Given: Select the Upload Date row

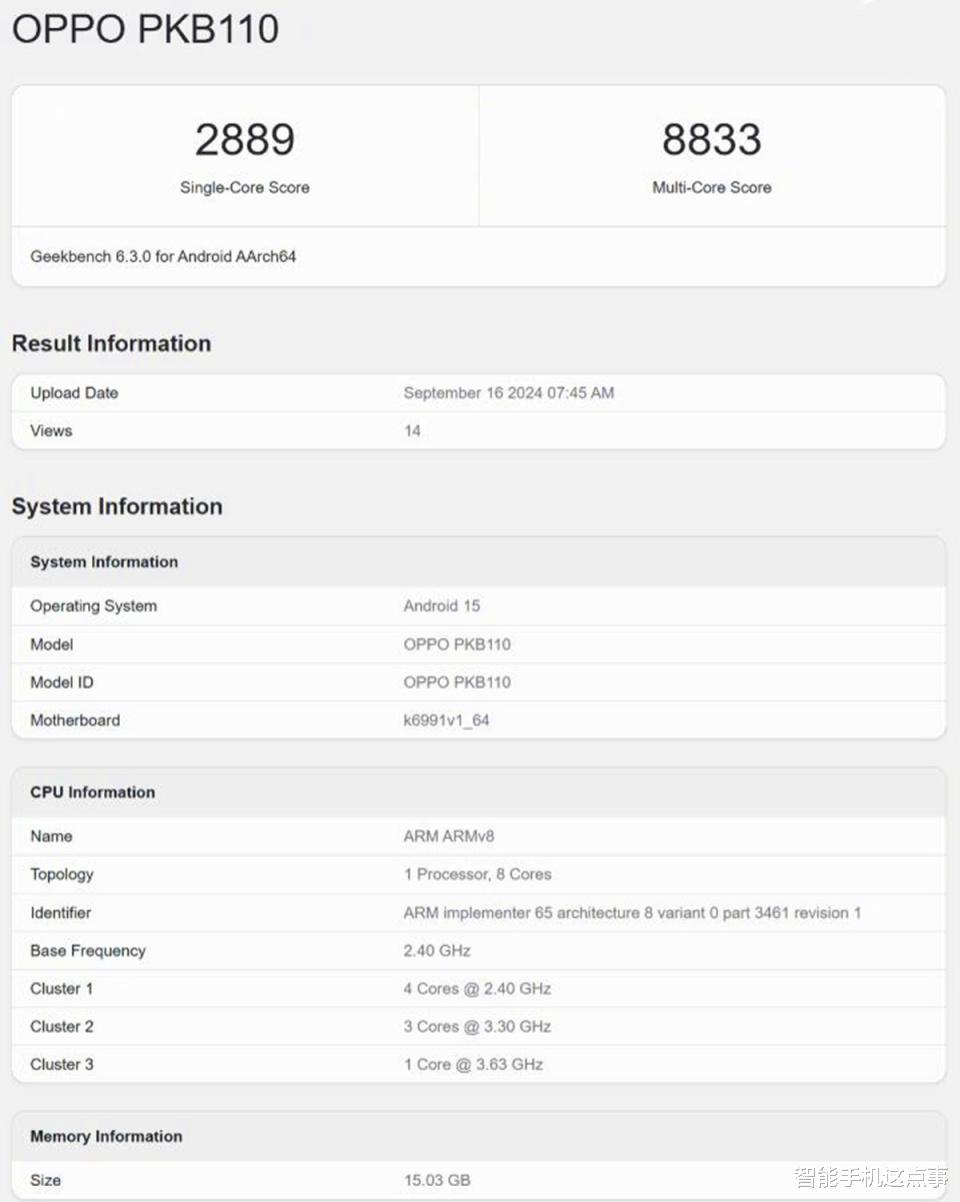Looking at the screenshot, I should tap(480, 393).
